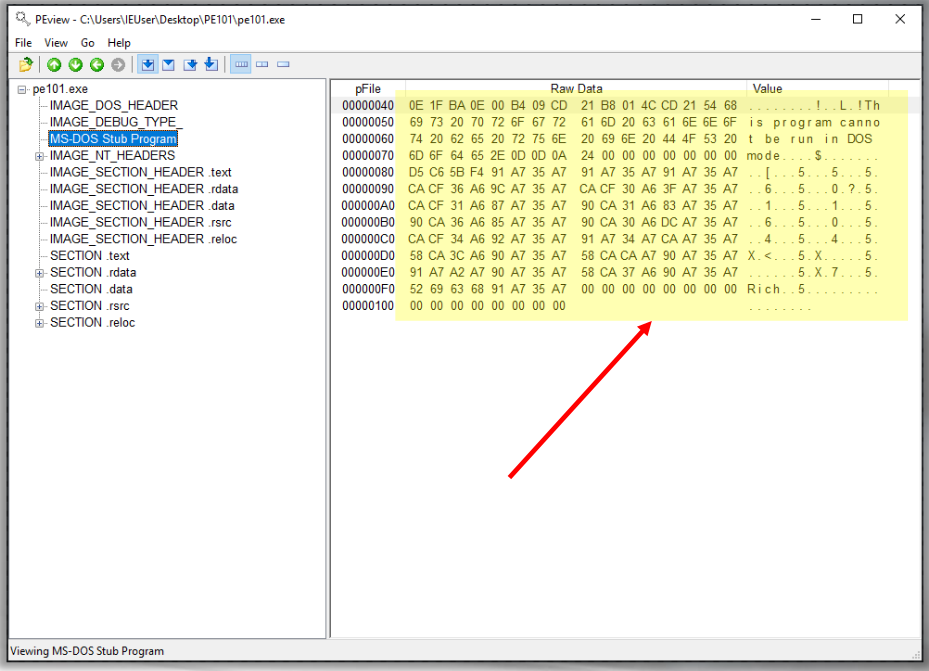
Task: Select MS-DOS Stub Program tree item
Action: [x=113, y=139]
